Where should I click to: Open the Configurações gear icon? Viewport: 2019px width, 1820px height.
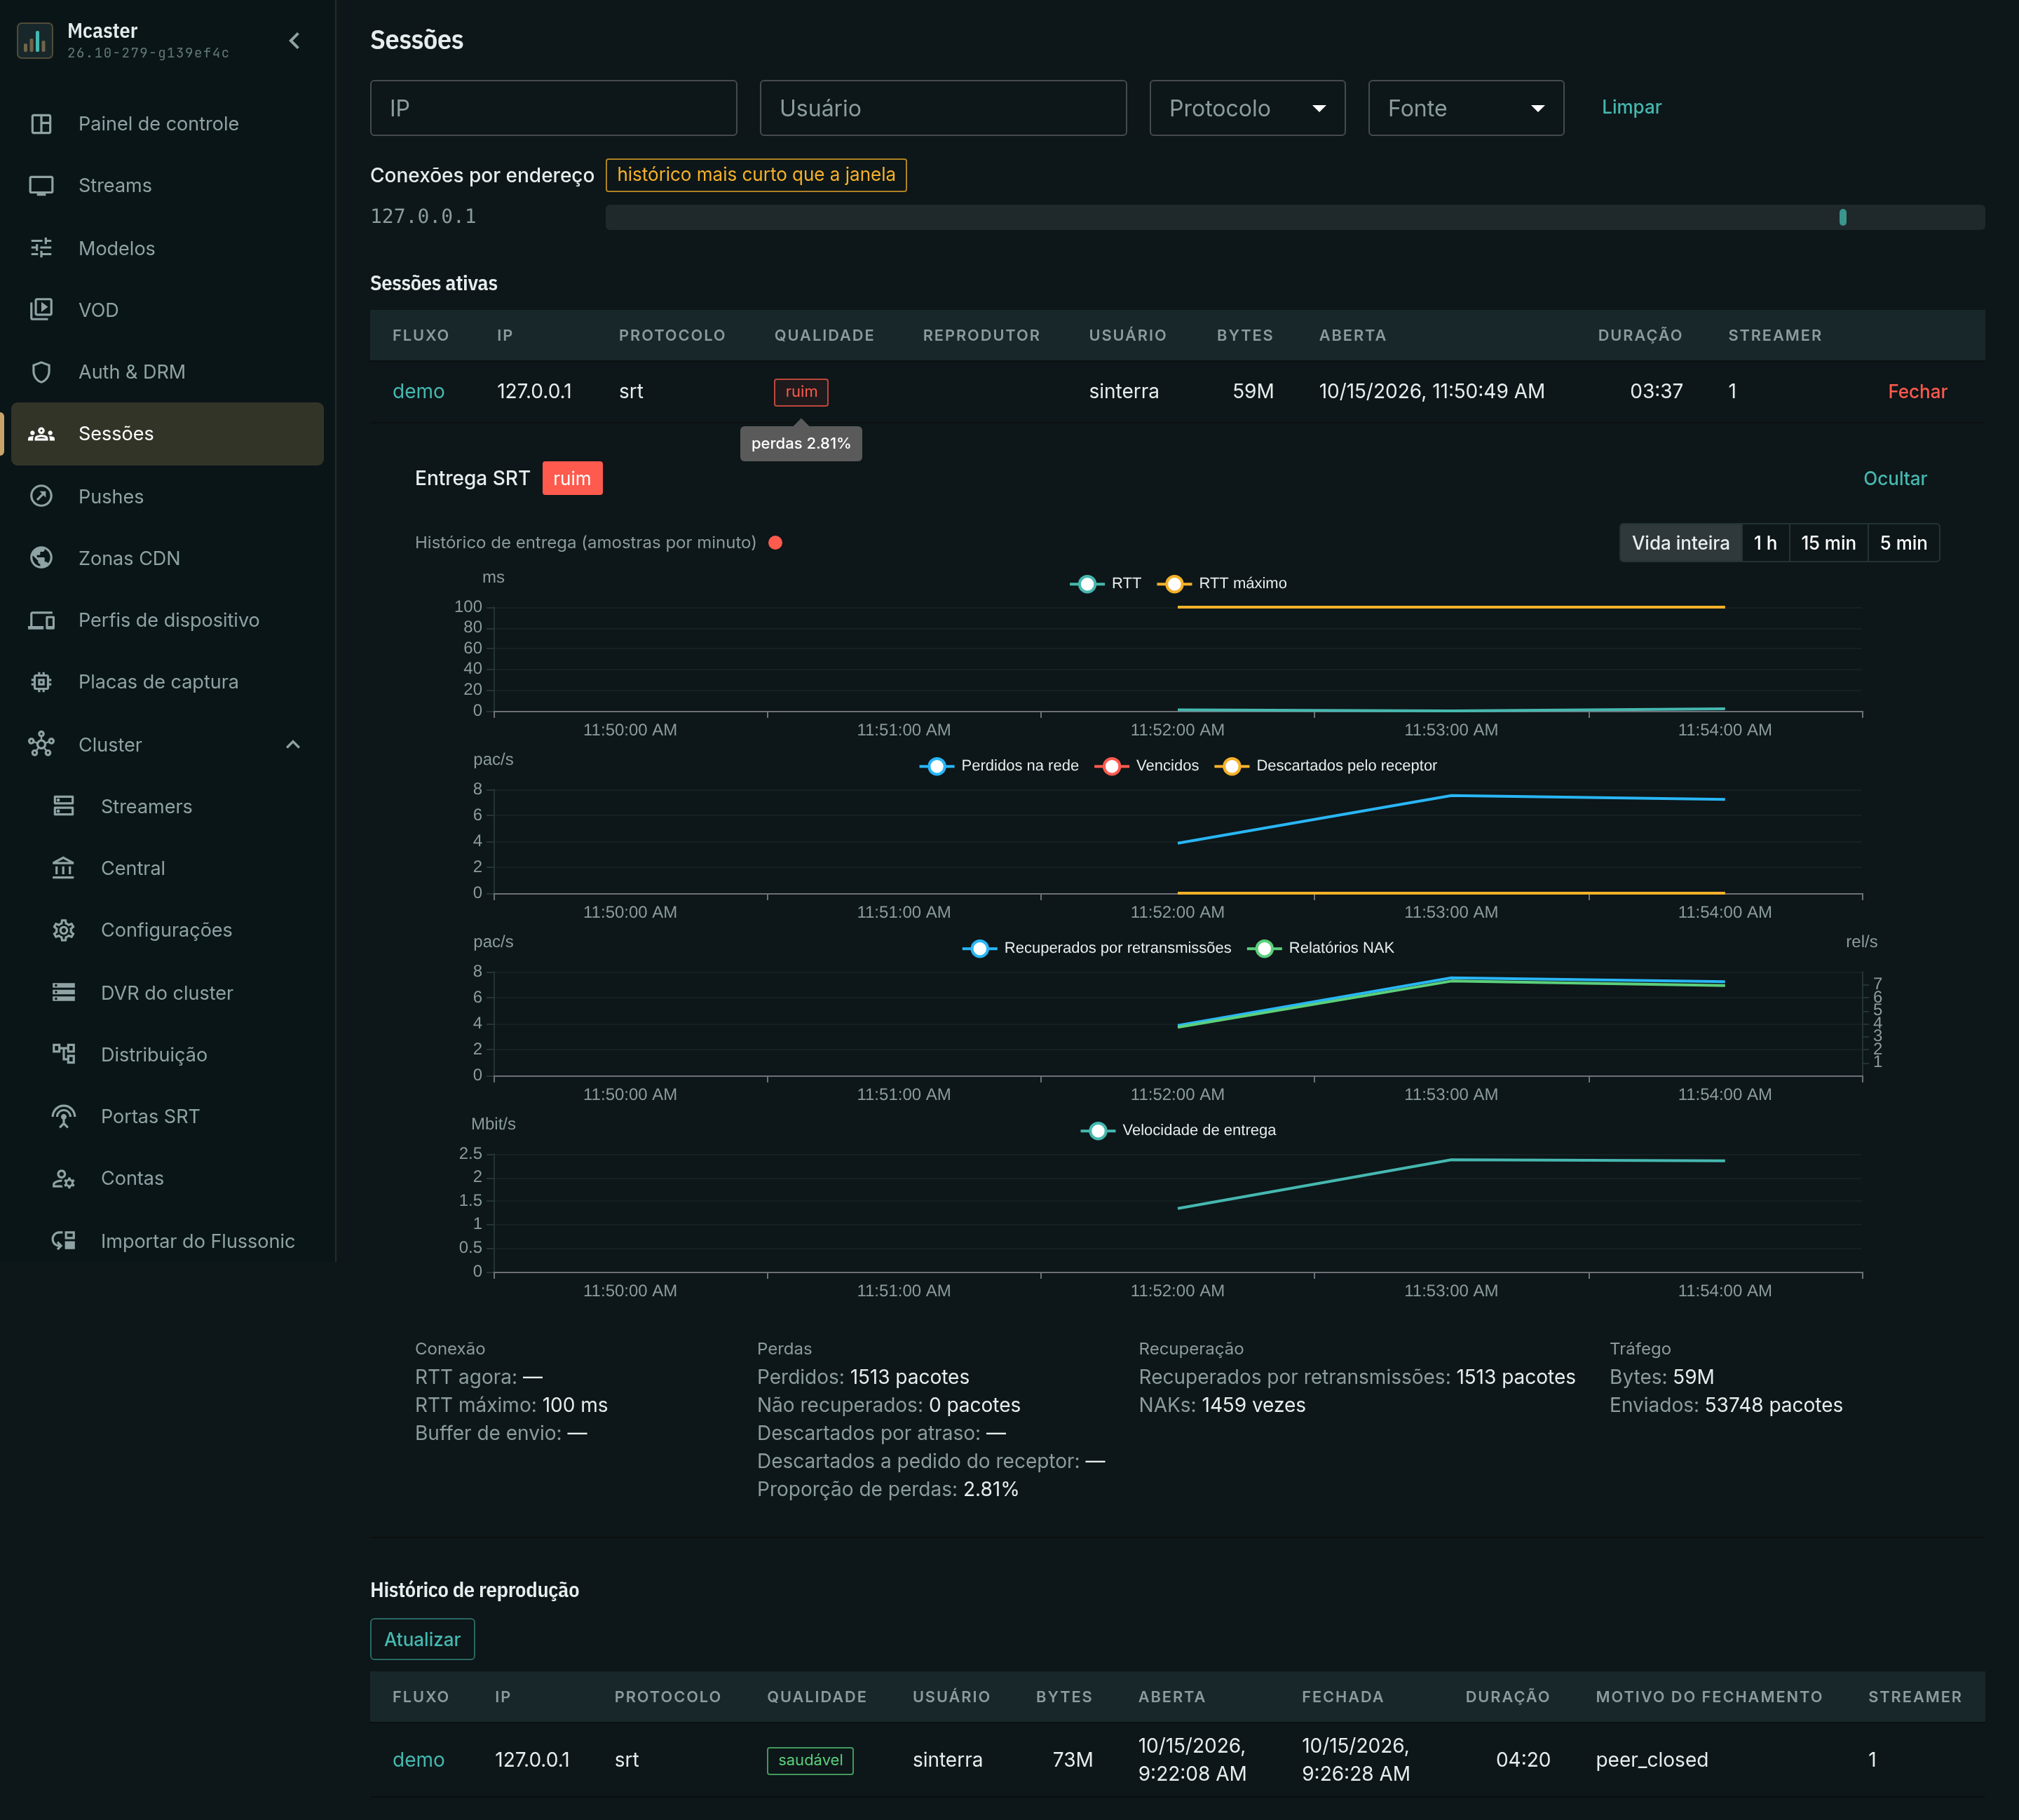(64, 930)
